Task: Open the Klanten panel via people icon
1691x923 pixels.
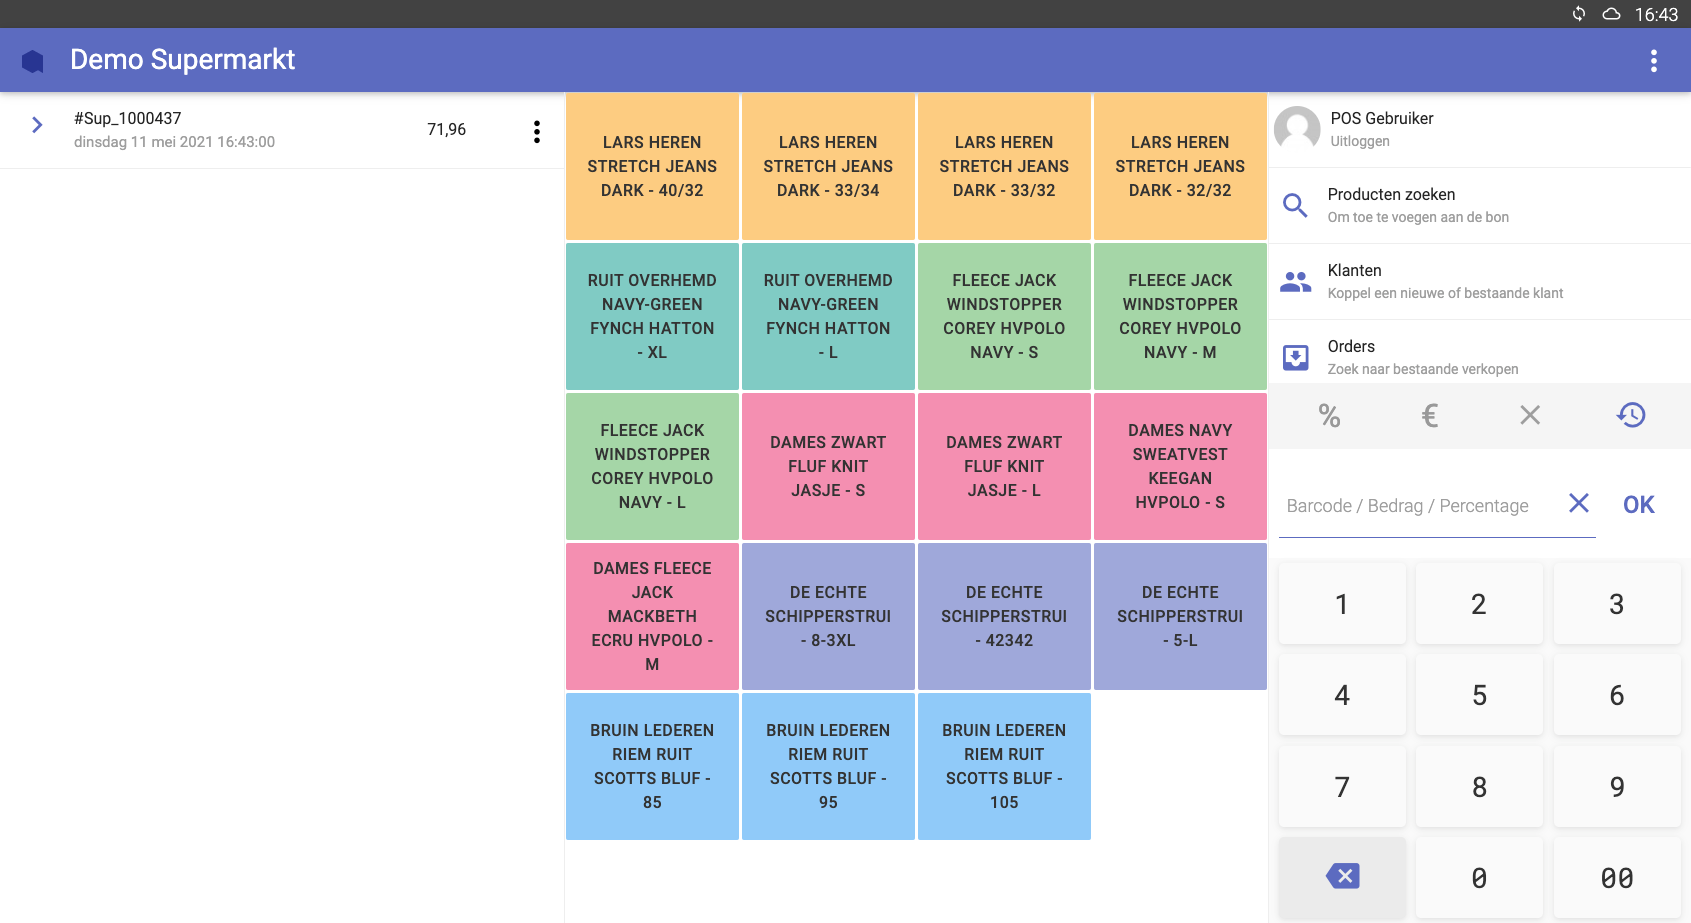Action: click(x=1295, y=281)
